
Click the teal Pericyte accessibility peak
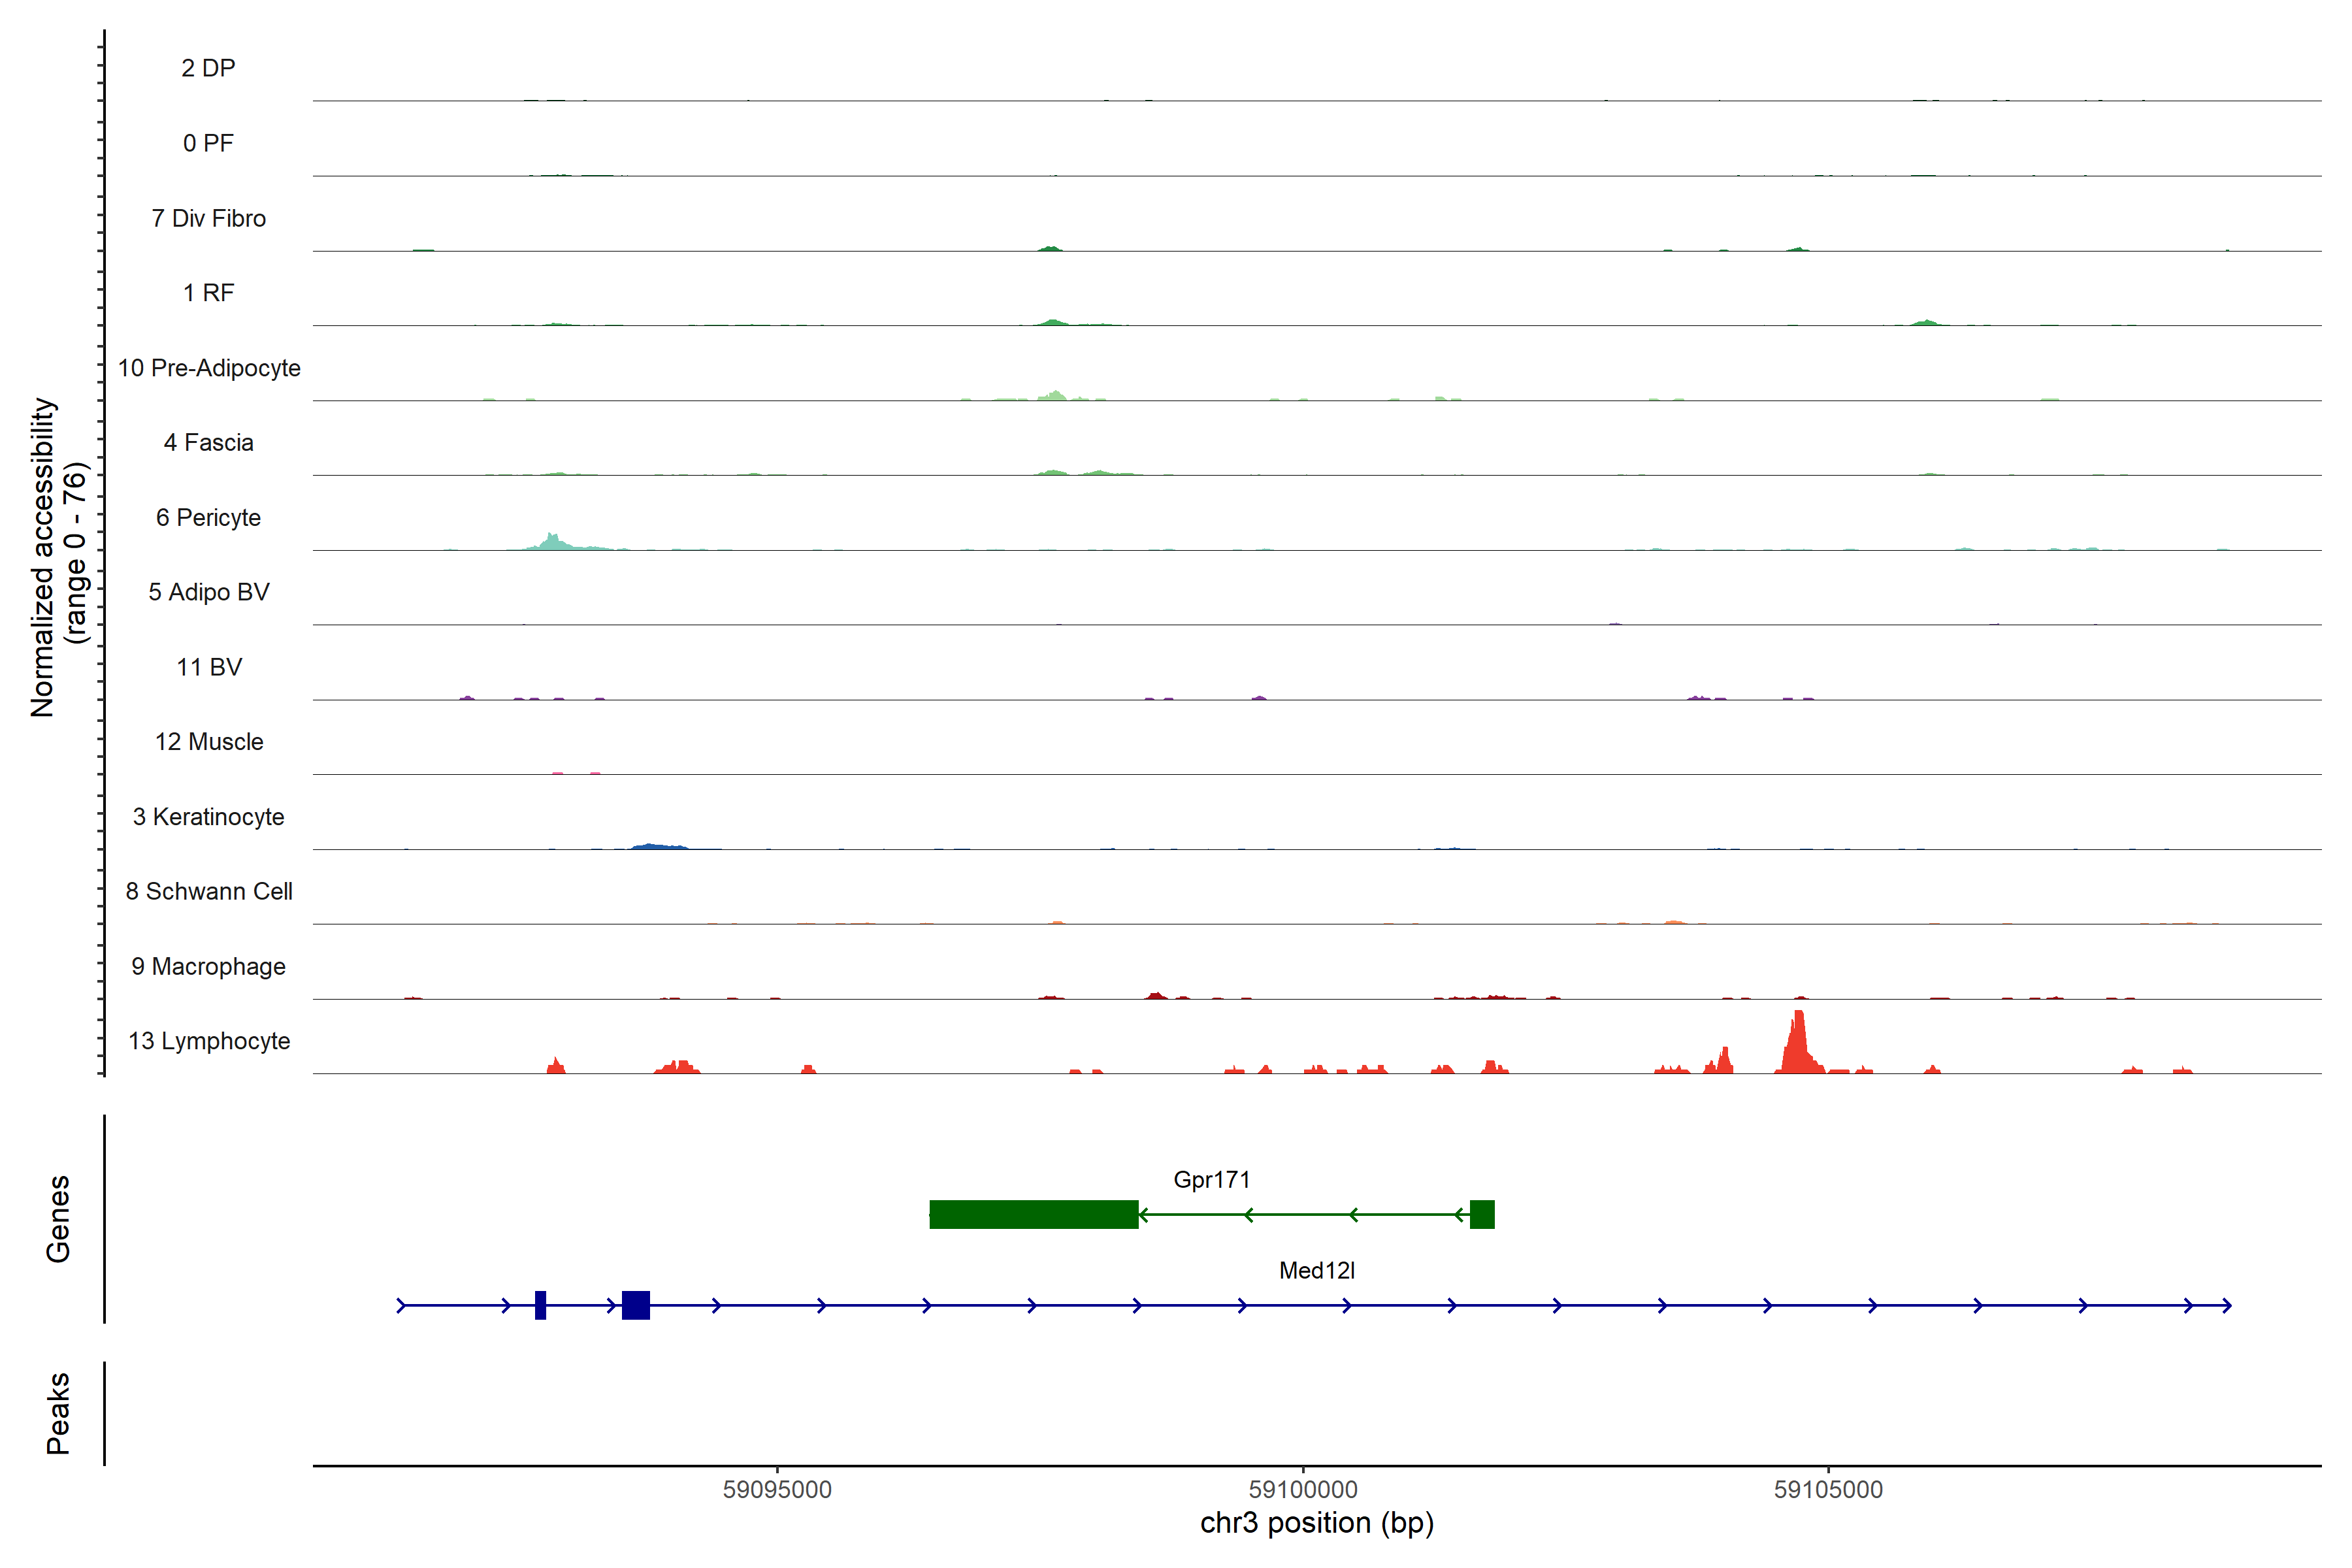553,542
